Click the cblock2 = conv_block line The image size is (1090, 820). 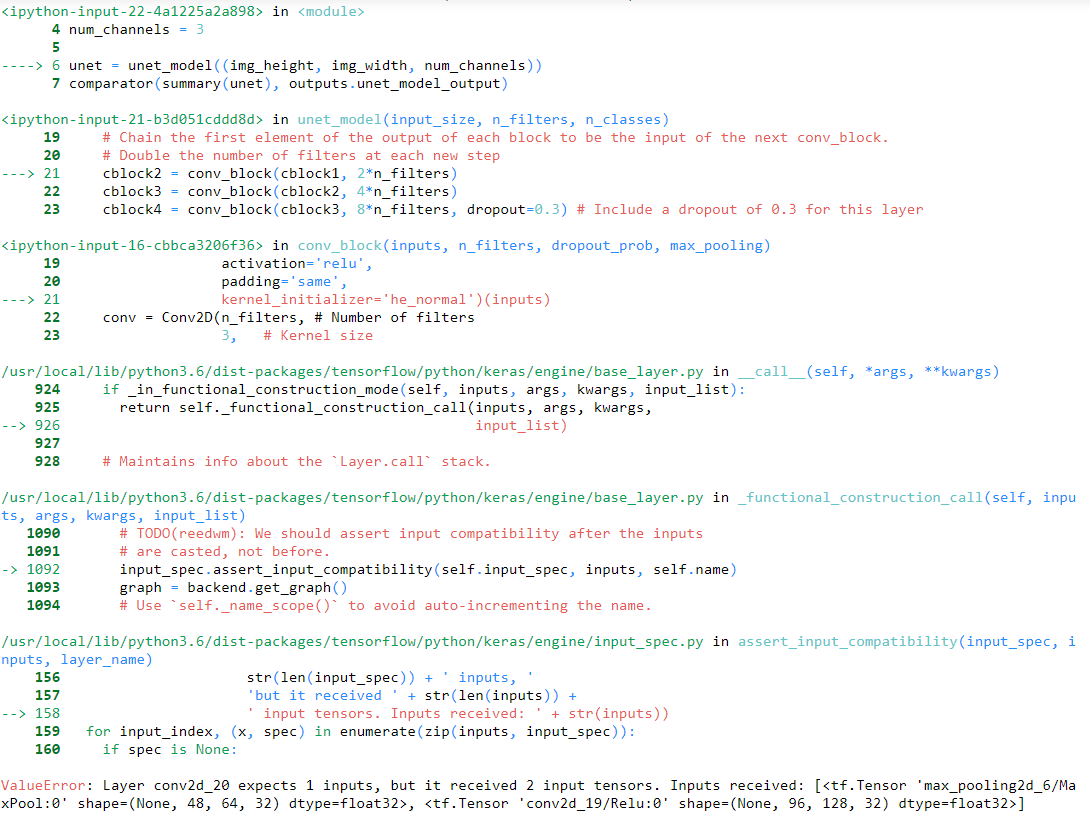click(x=280, y=174)
